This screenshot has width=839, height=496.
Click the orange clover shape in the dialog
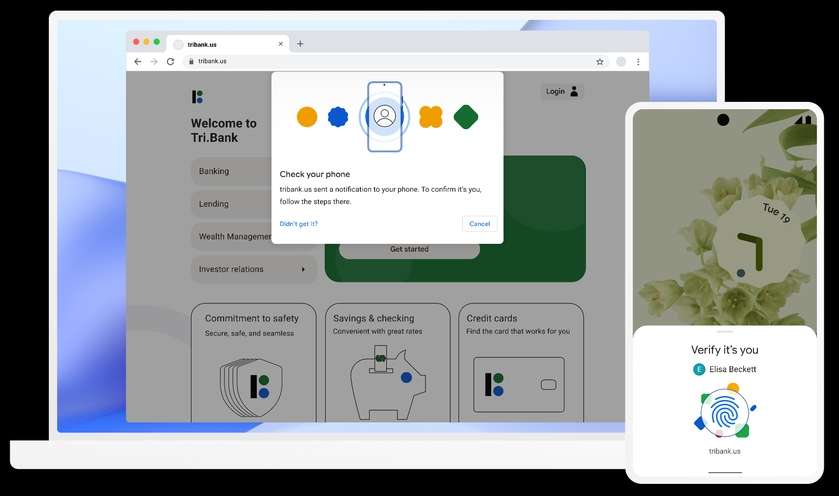431,117
